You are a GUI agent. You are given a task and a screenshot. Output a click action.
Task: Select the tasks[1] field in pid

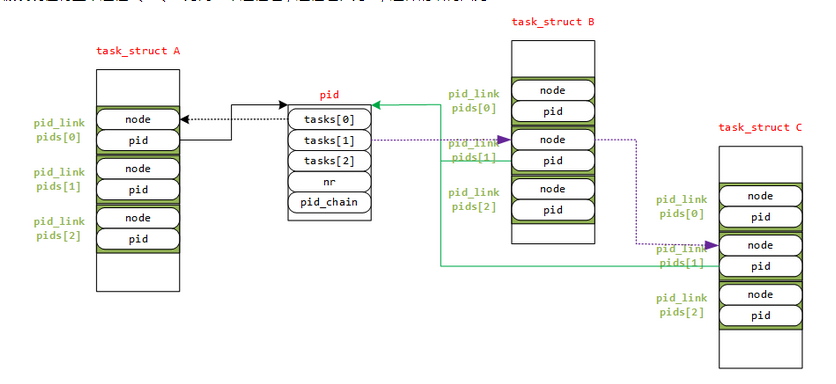329,140
